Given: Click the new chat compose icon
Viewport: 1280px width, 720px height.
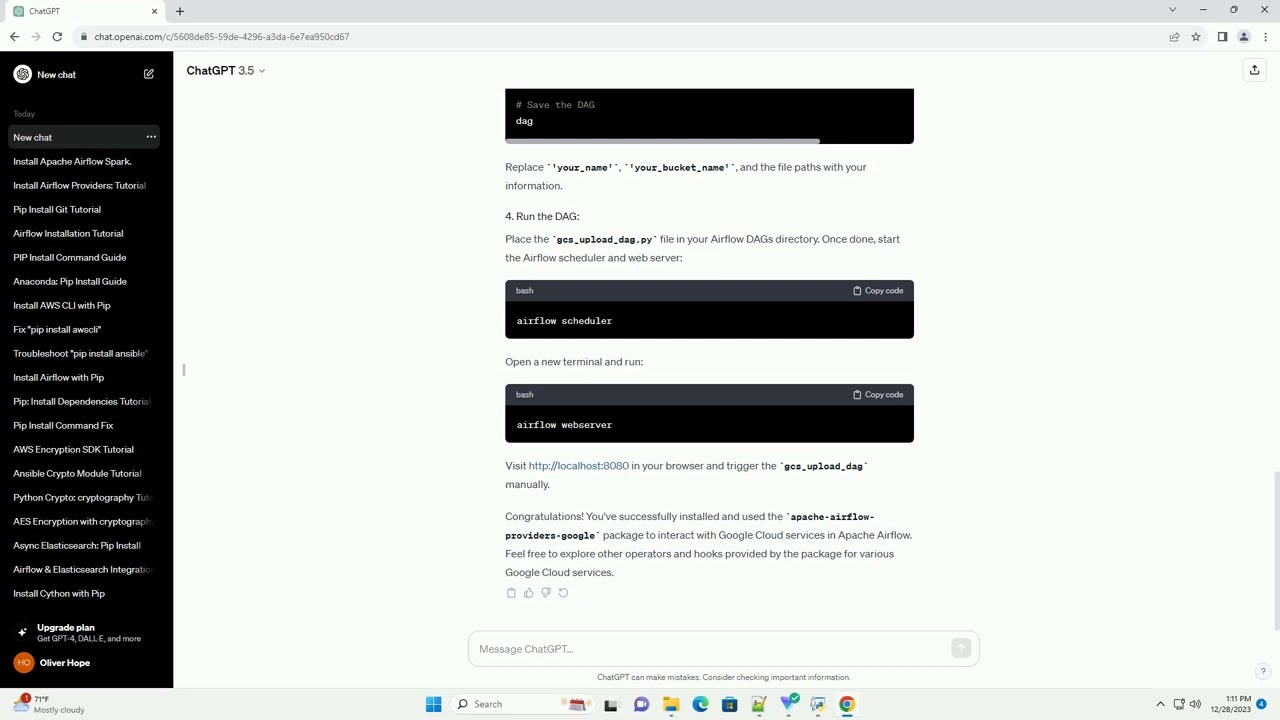Looking at the screenshot, I should pyautogui.click(x=149, y=74).
